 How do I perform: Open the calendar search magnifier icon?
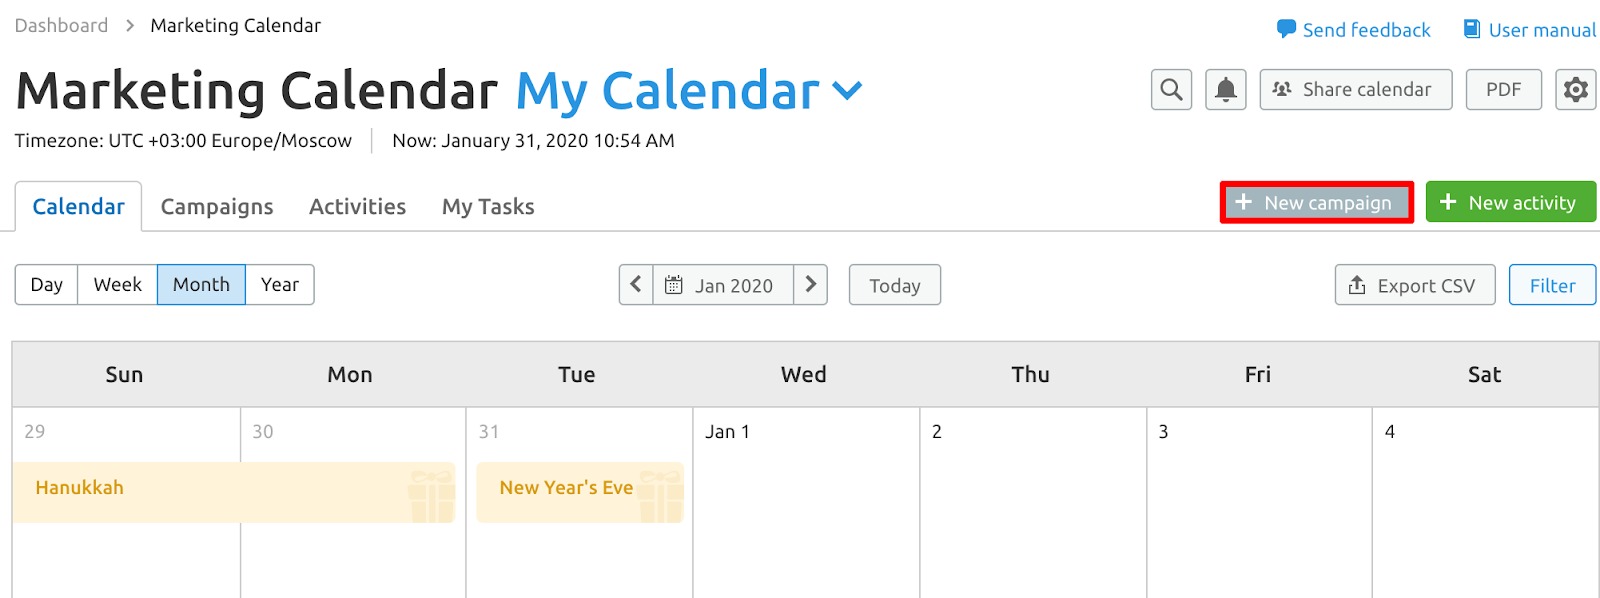pos(1171,90)
